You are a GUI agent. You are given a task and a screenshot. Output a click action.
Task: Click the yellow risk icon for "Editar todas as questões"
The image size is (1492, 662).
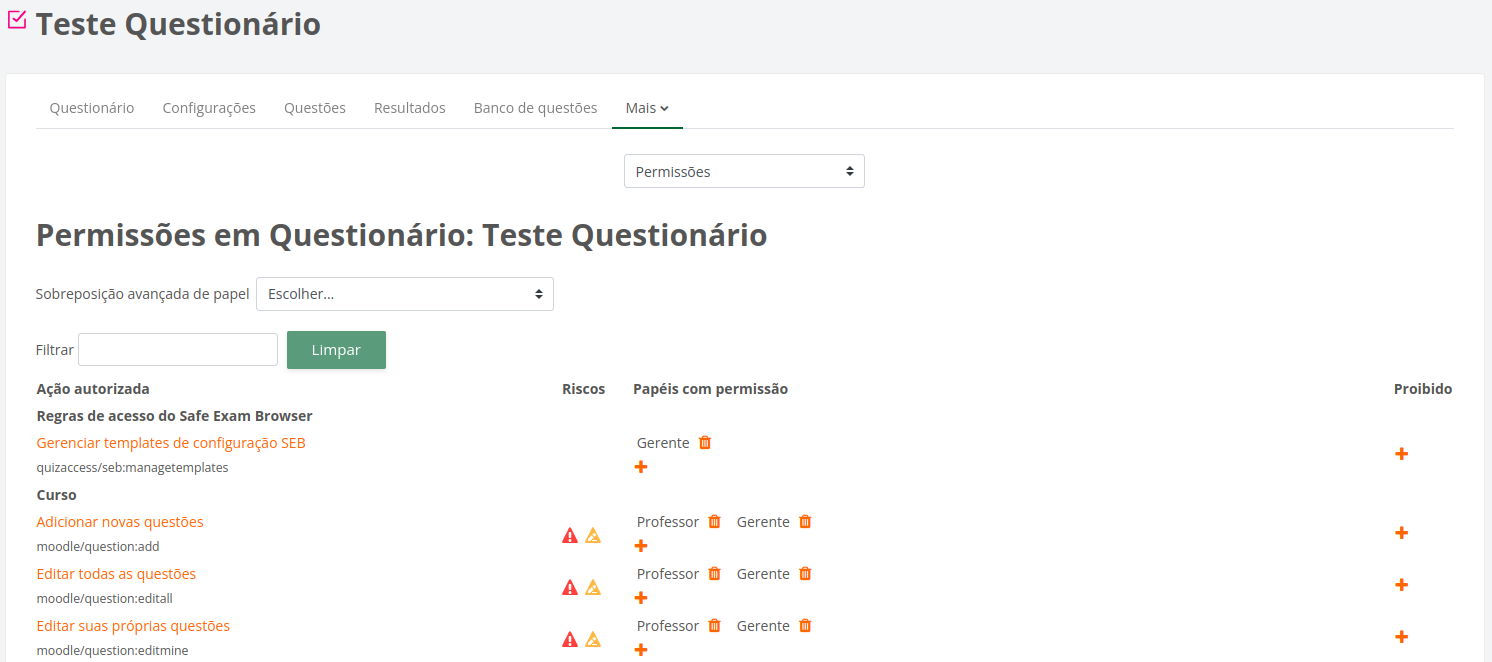pyautogui.click(x=593, y=587)
